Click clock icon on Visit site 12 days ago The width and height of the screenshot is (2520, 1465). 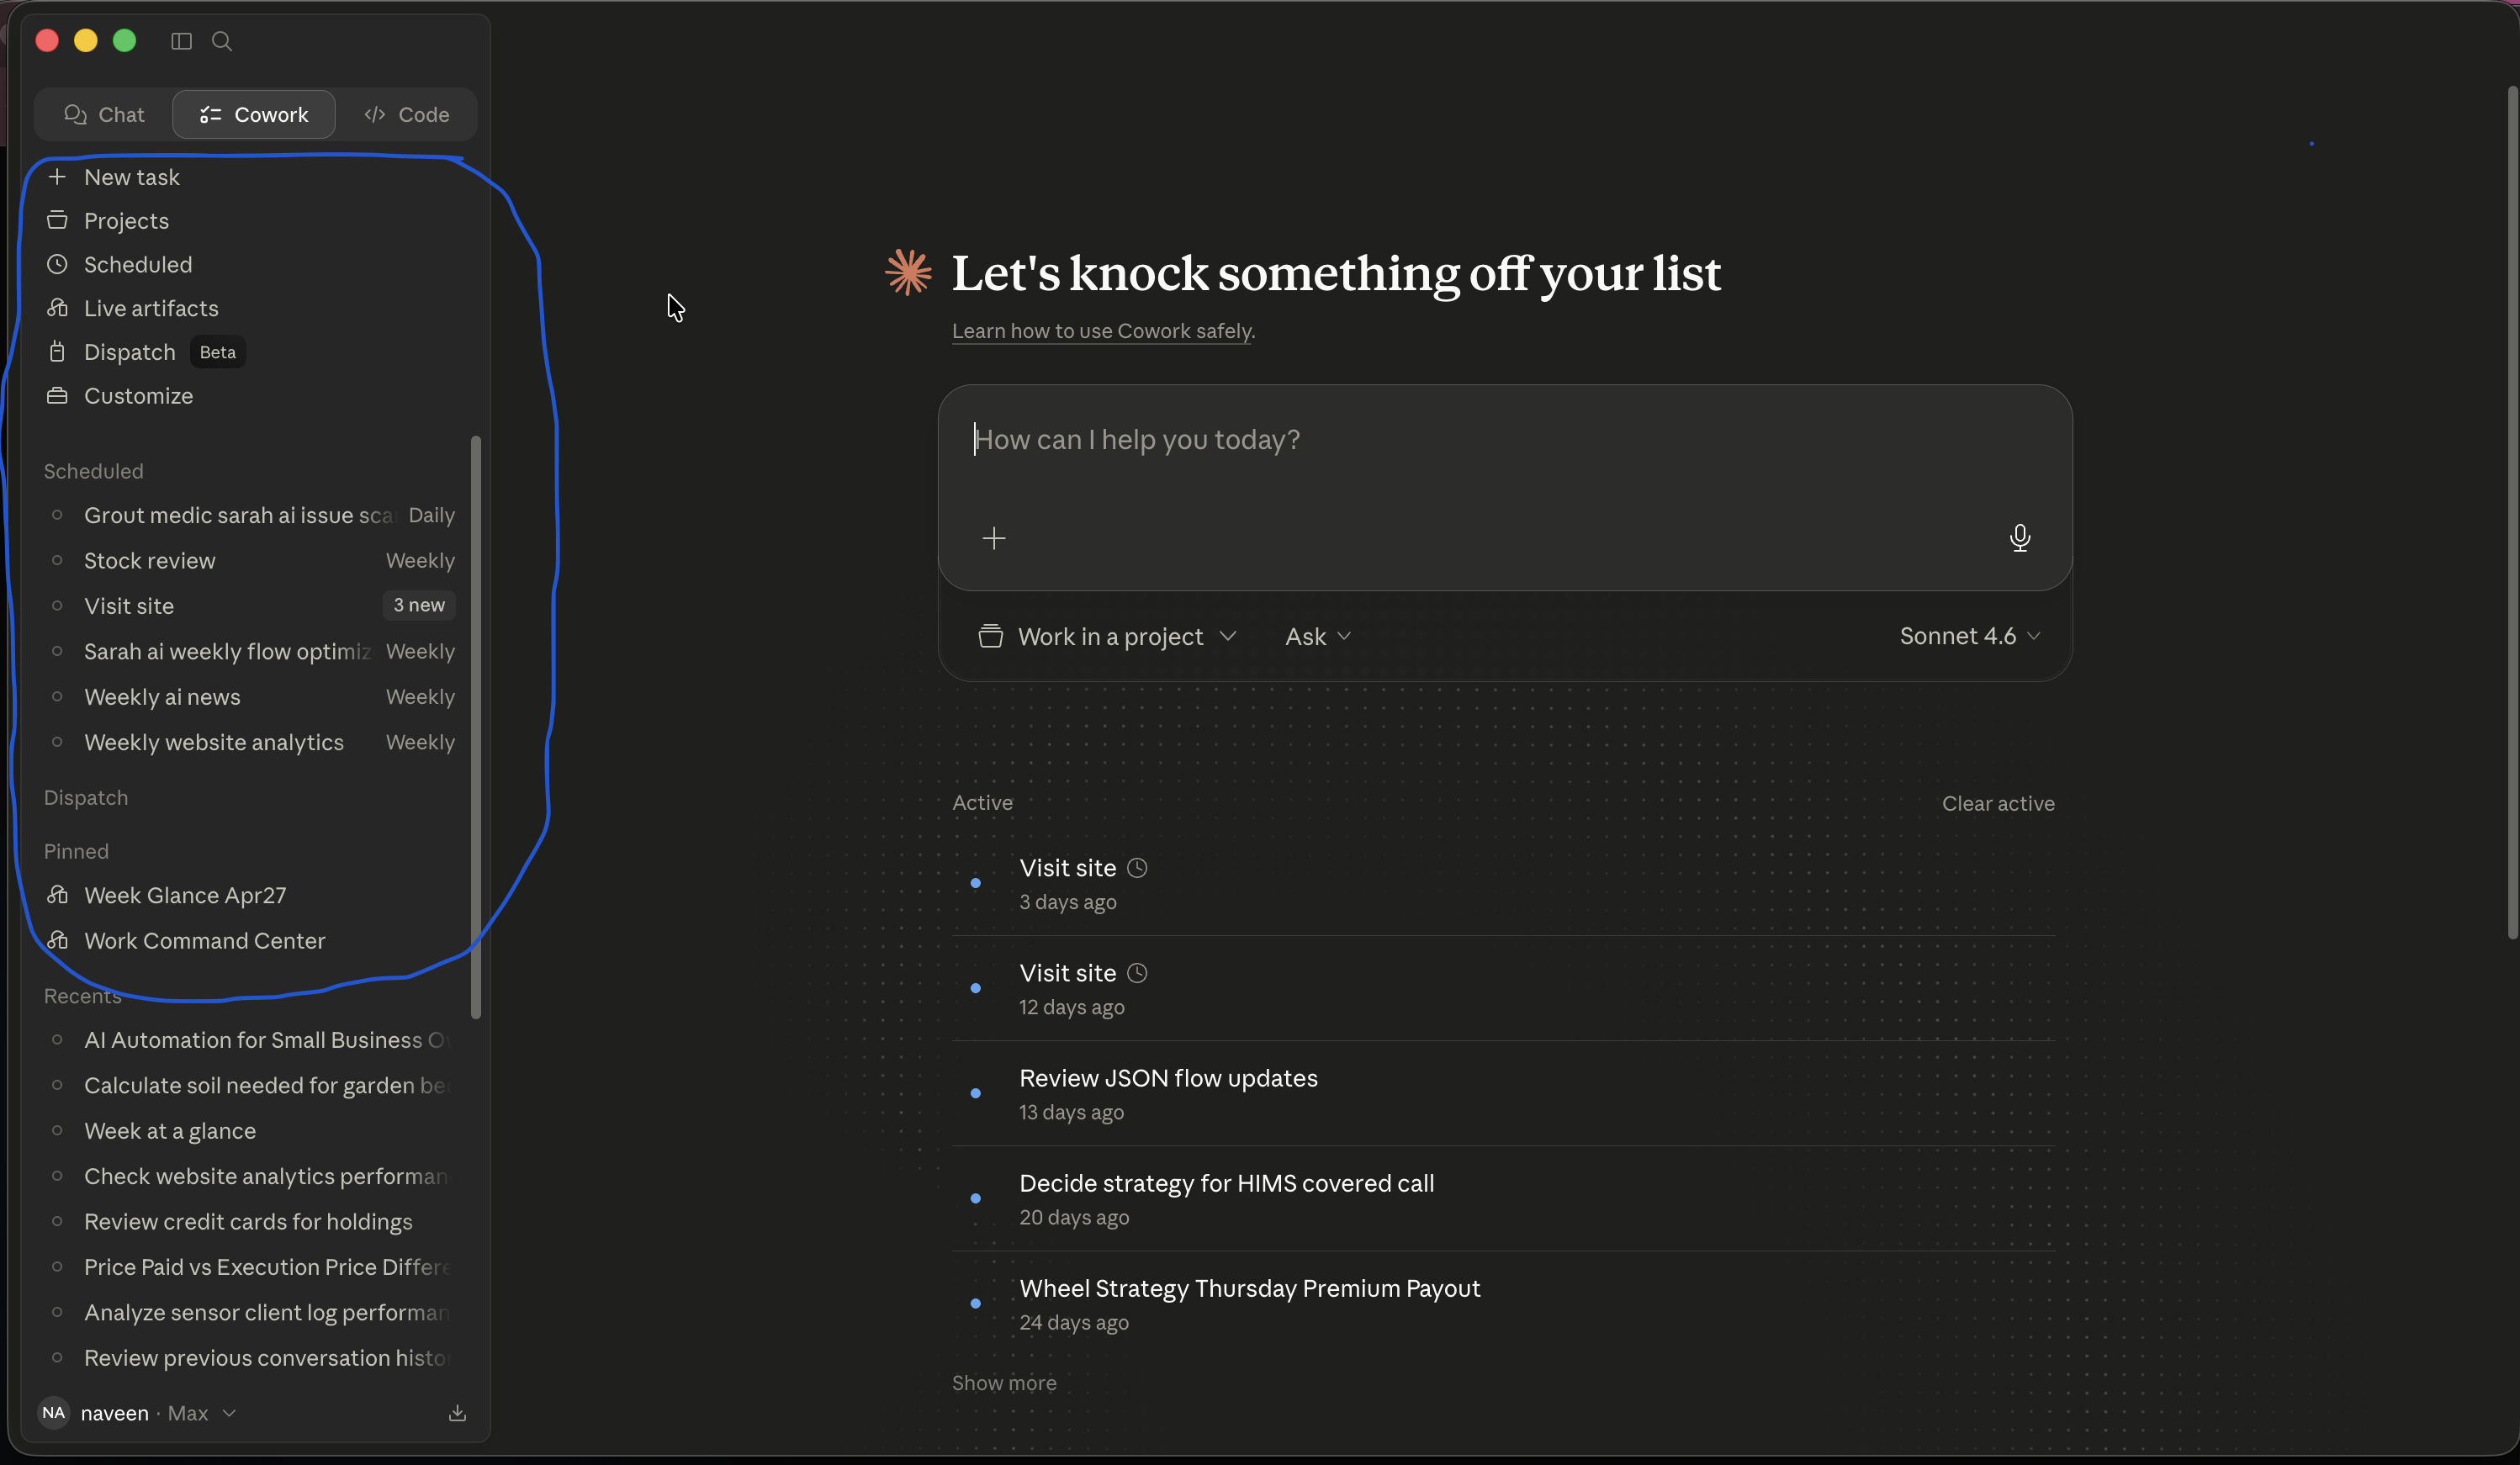click(1137, 973)
